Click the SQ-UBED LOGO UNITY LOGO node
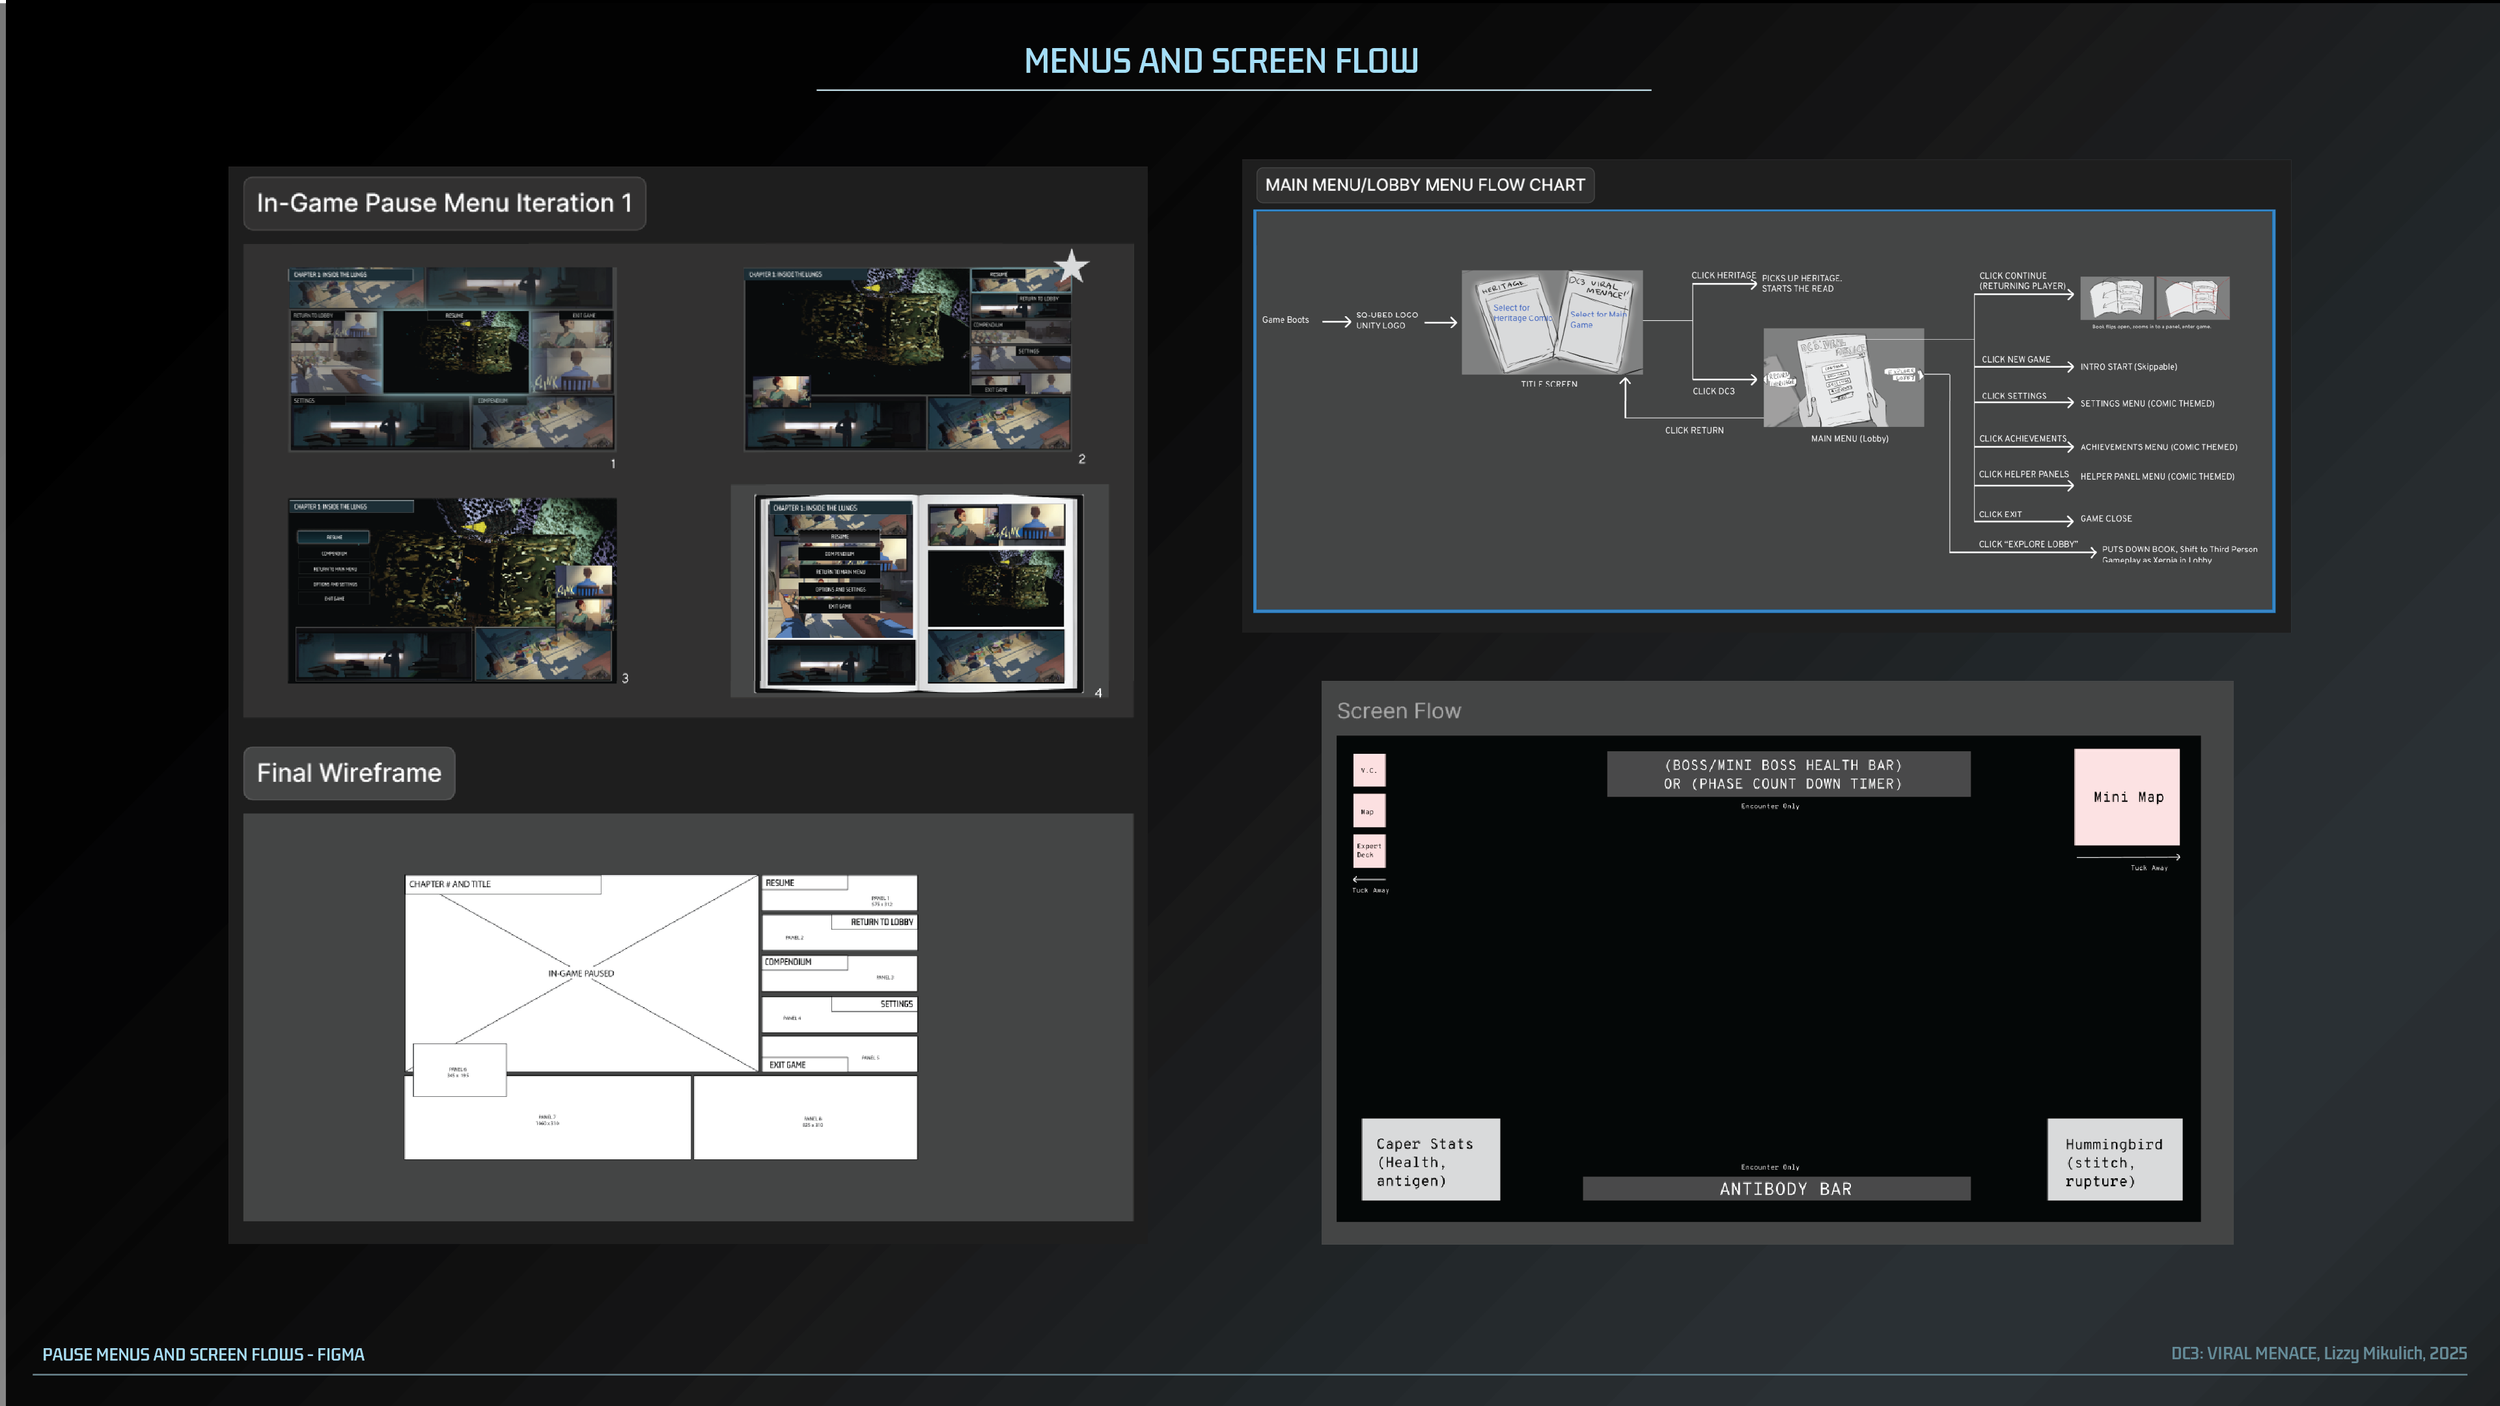Image resolution: width=2500 pixels, height=1406 pixels. [x=1386, y=320]
